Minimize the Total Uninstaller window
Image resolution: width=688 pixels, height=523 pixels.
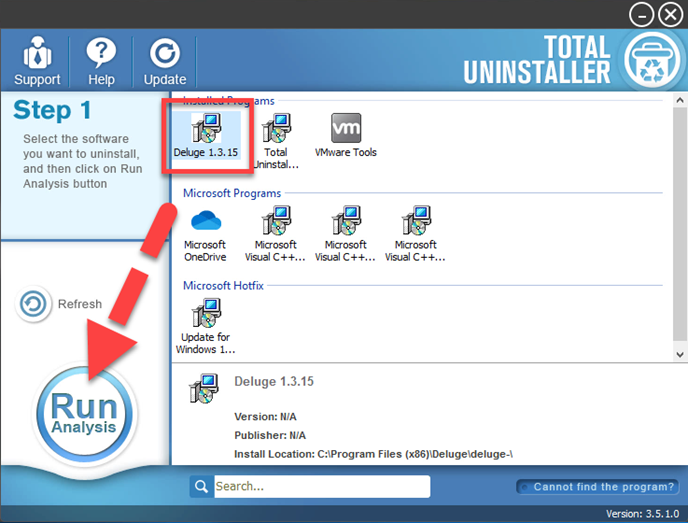pyautogui.click(x=641, y=15)
